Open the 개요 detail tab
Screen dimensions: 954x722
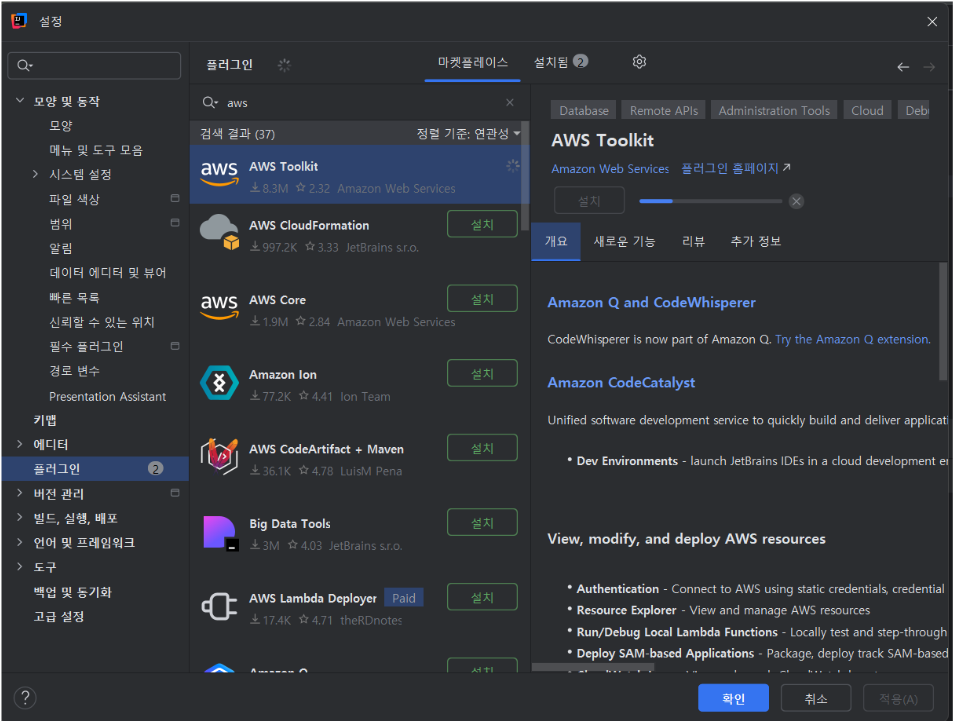[556, 241]
